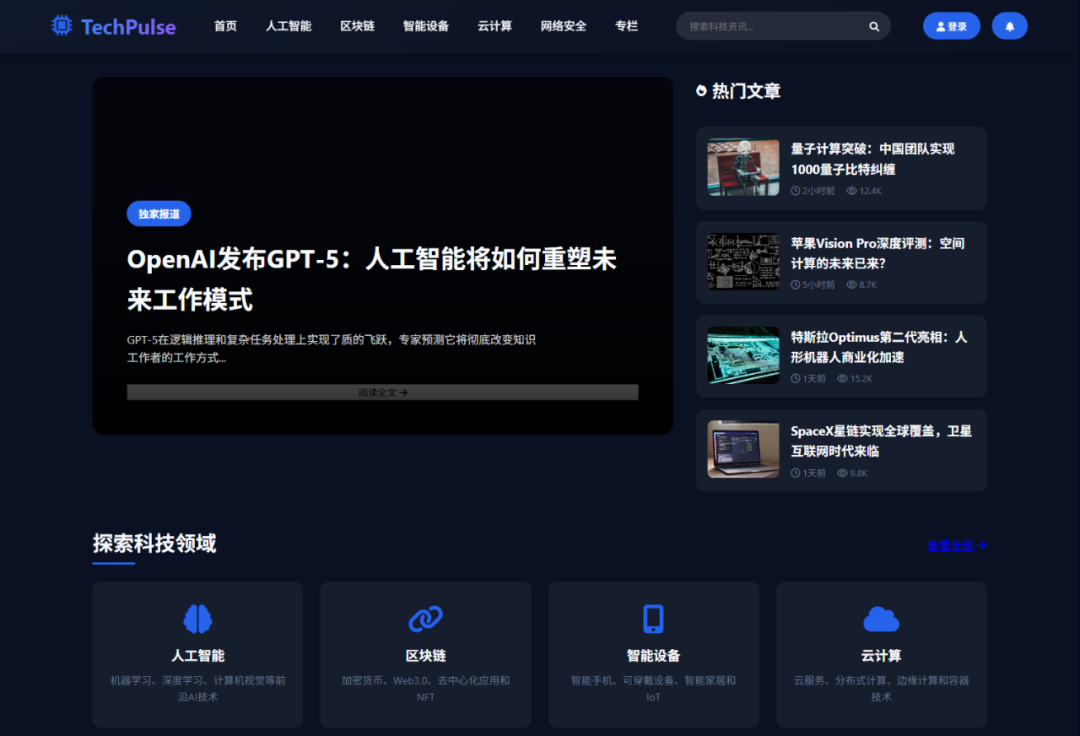Open article 特斯拉Optimus第二代亮相 title
The width and height of the screenshot is (1080, 736).
coord(879,347)
